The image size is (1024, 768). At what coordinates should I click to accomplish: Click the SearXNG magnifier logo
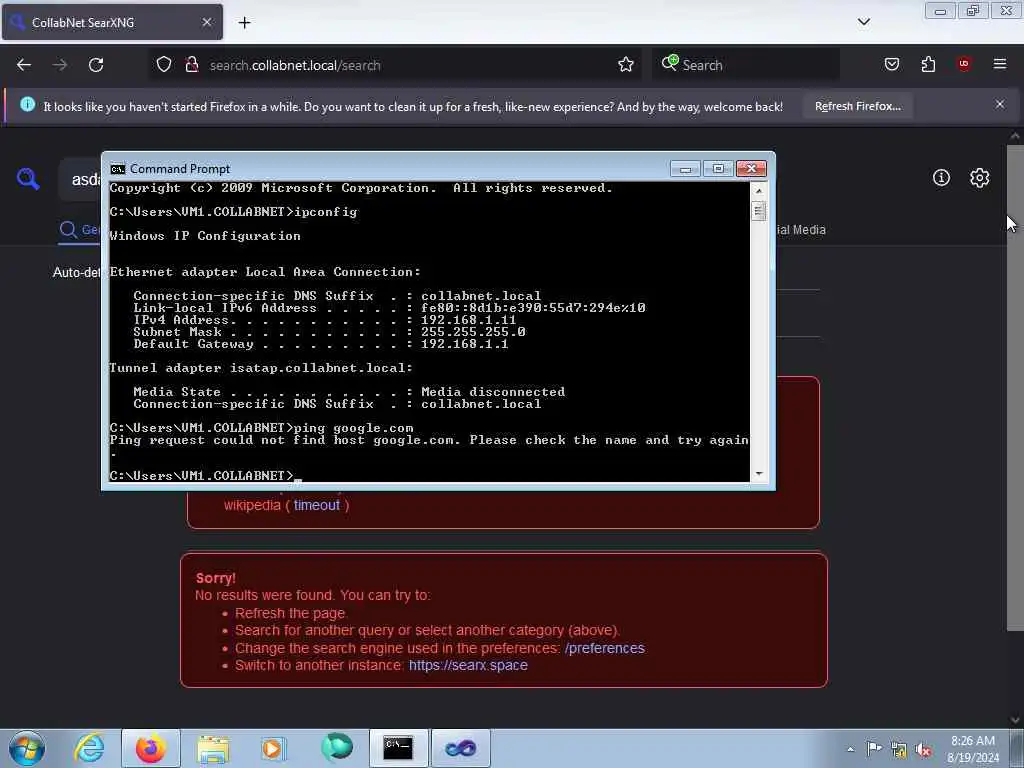(x=28, y=178)
